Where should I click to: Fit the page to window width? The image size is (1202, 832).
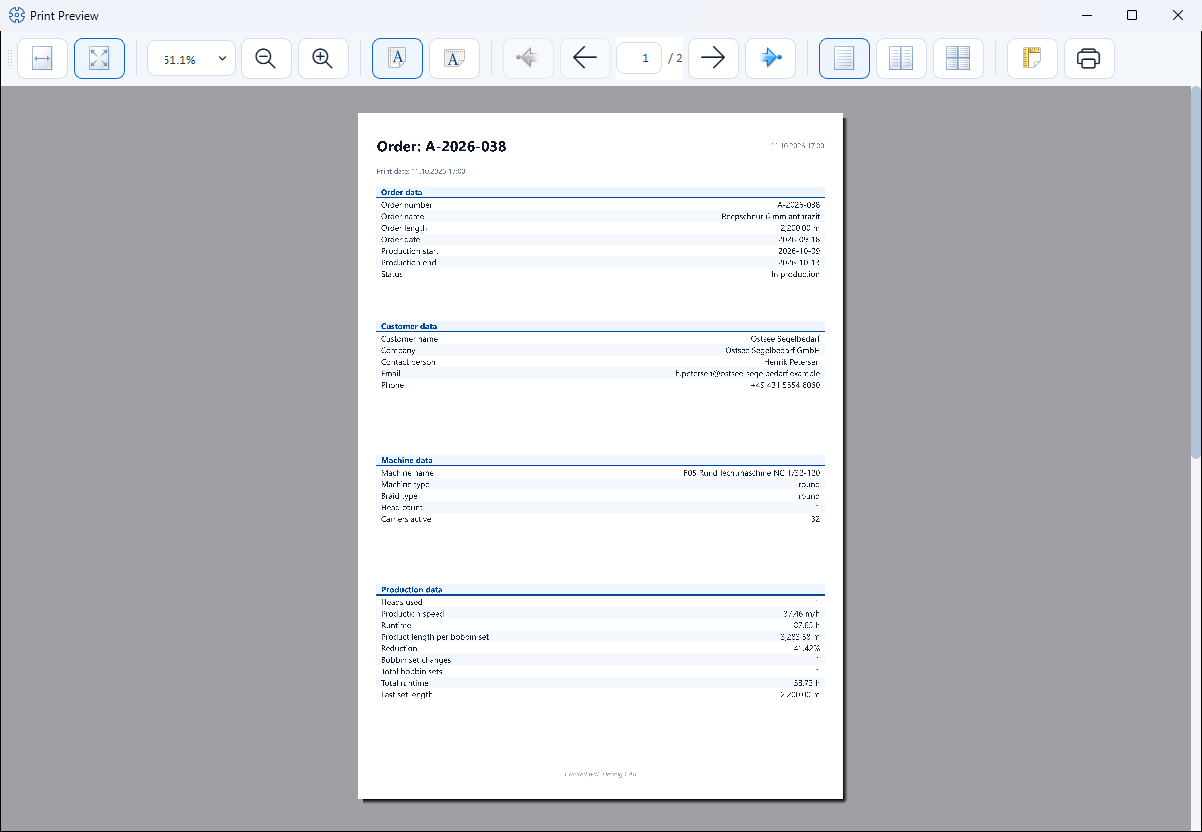(x=42, y=59)
